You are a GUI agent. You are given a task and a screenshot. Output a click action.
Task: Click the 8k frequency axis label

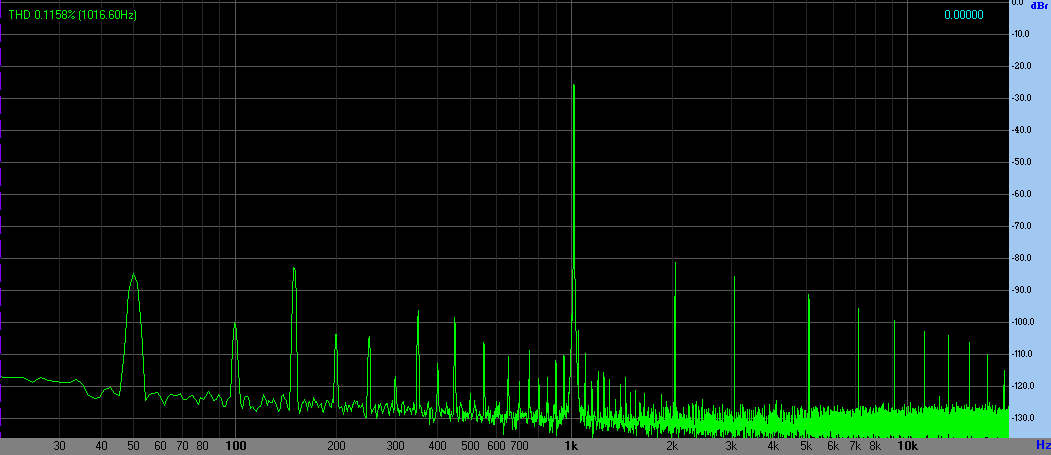point(875,446)
